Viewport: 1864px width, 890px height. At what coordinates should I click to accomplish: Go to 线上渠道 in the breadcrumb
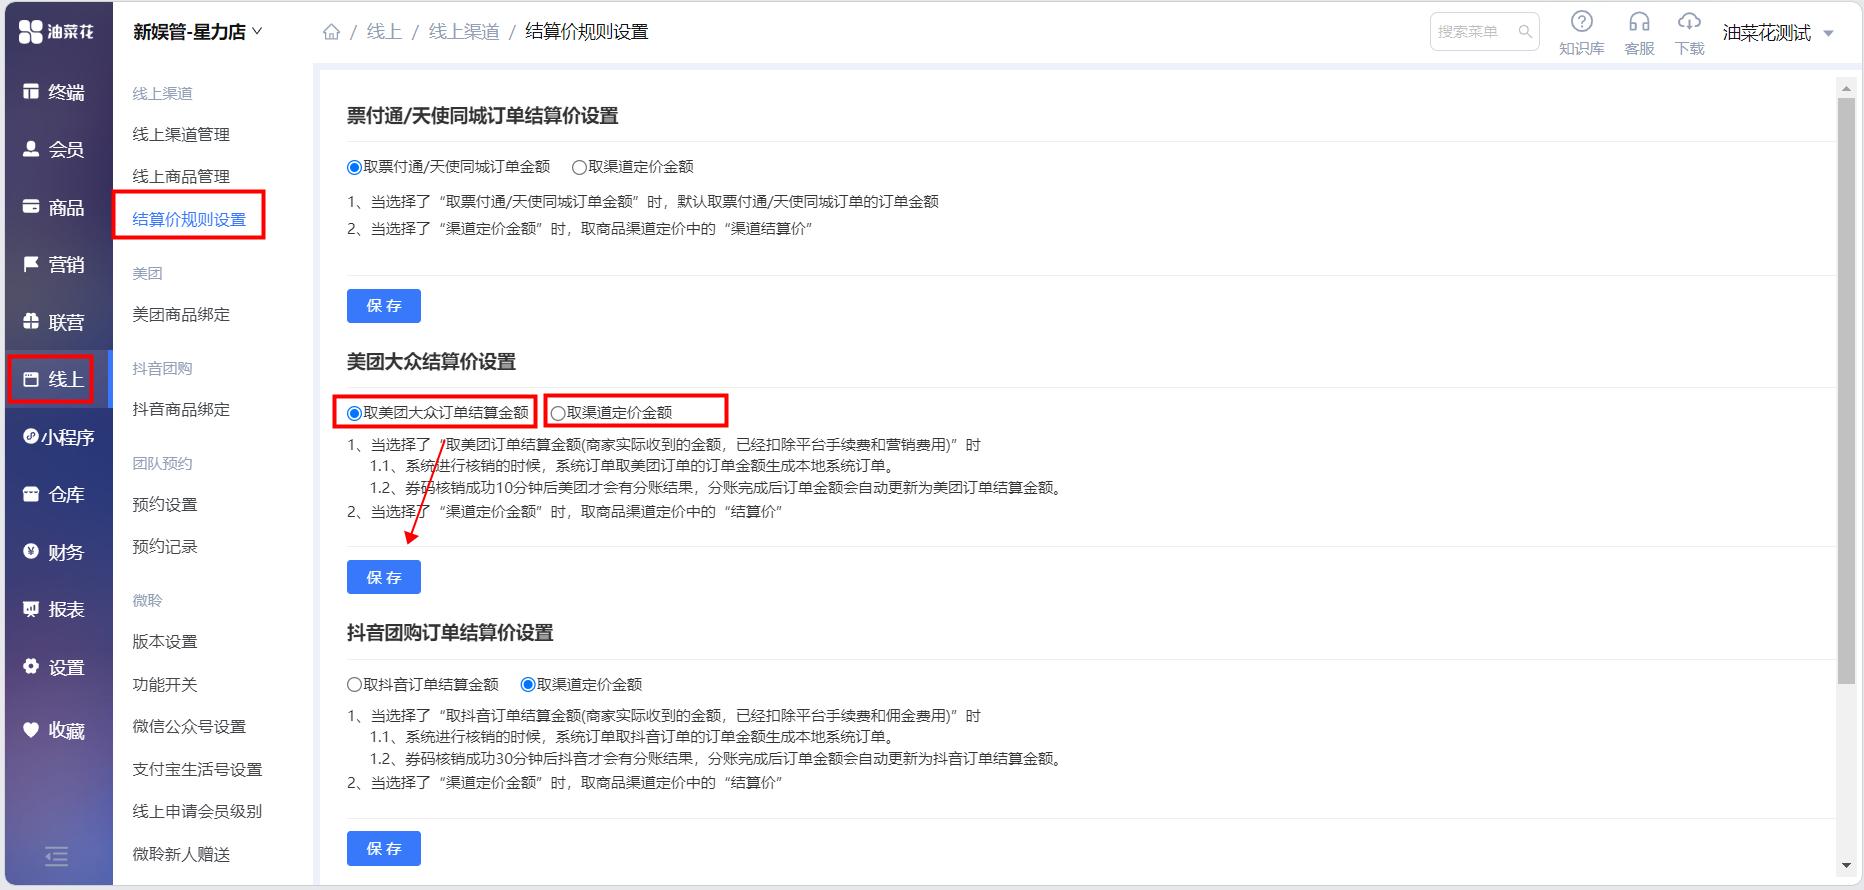pos(464,32)
